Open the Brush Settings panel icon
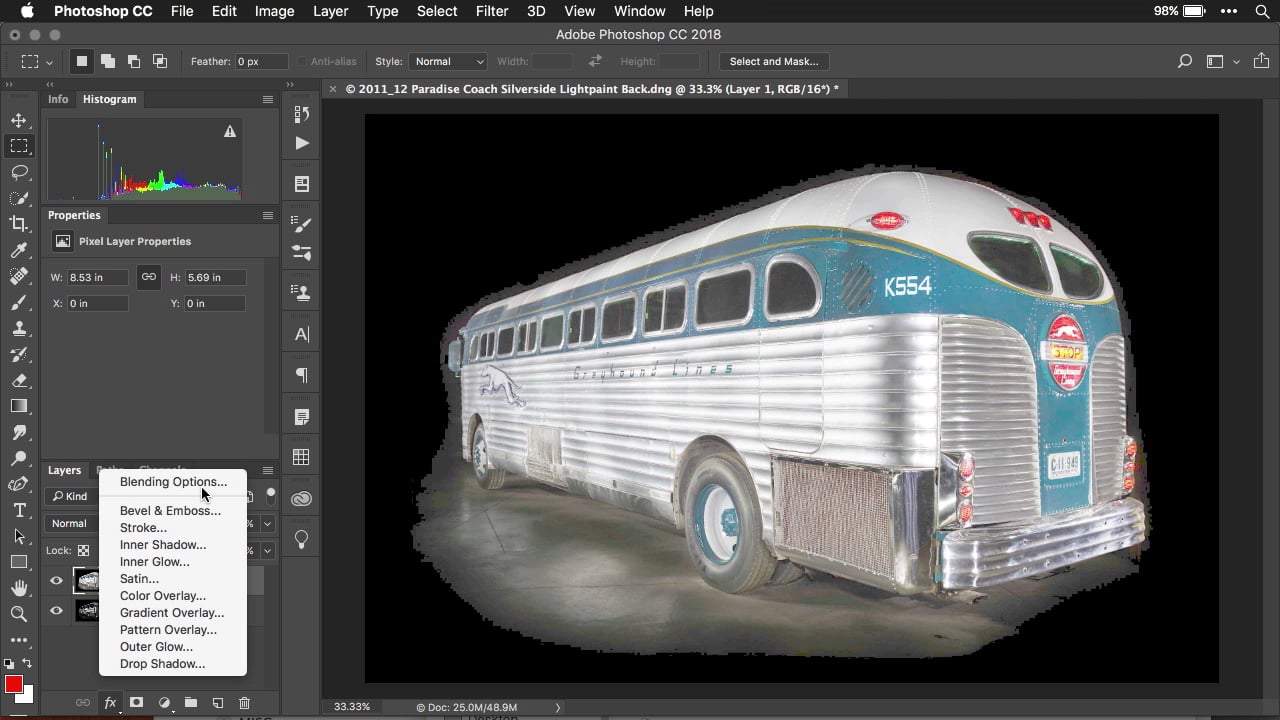The width and height of the screenshot is (1280, 720). click(301, 224)
